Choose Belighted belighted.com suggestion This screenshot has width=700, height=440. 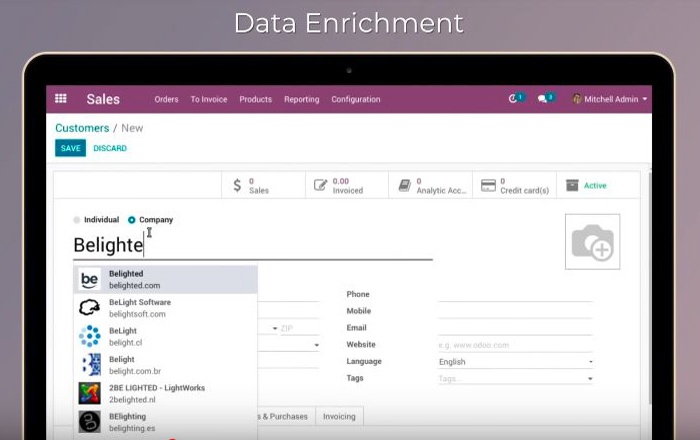point(165,279)
